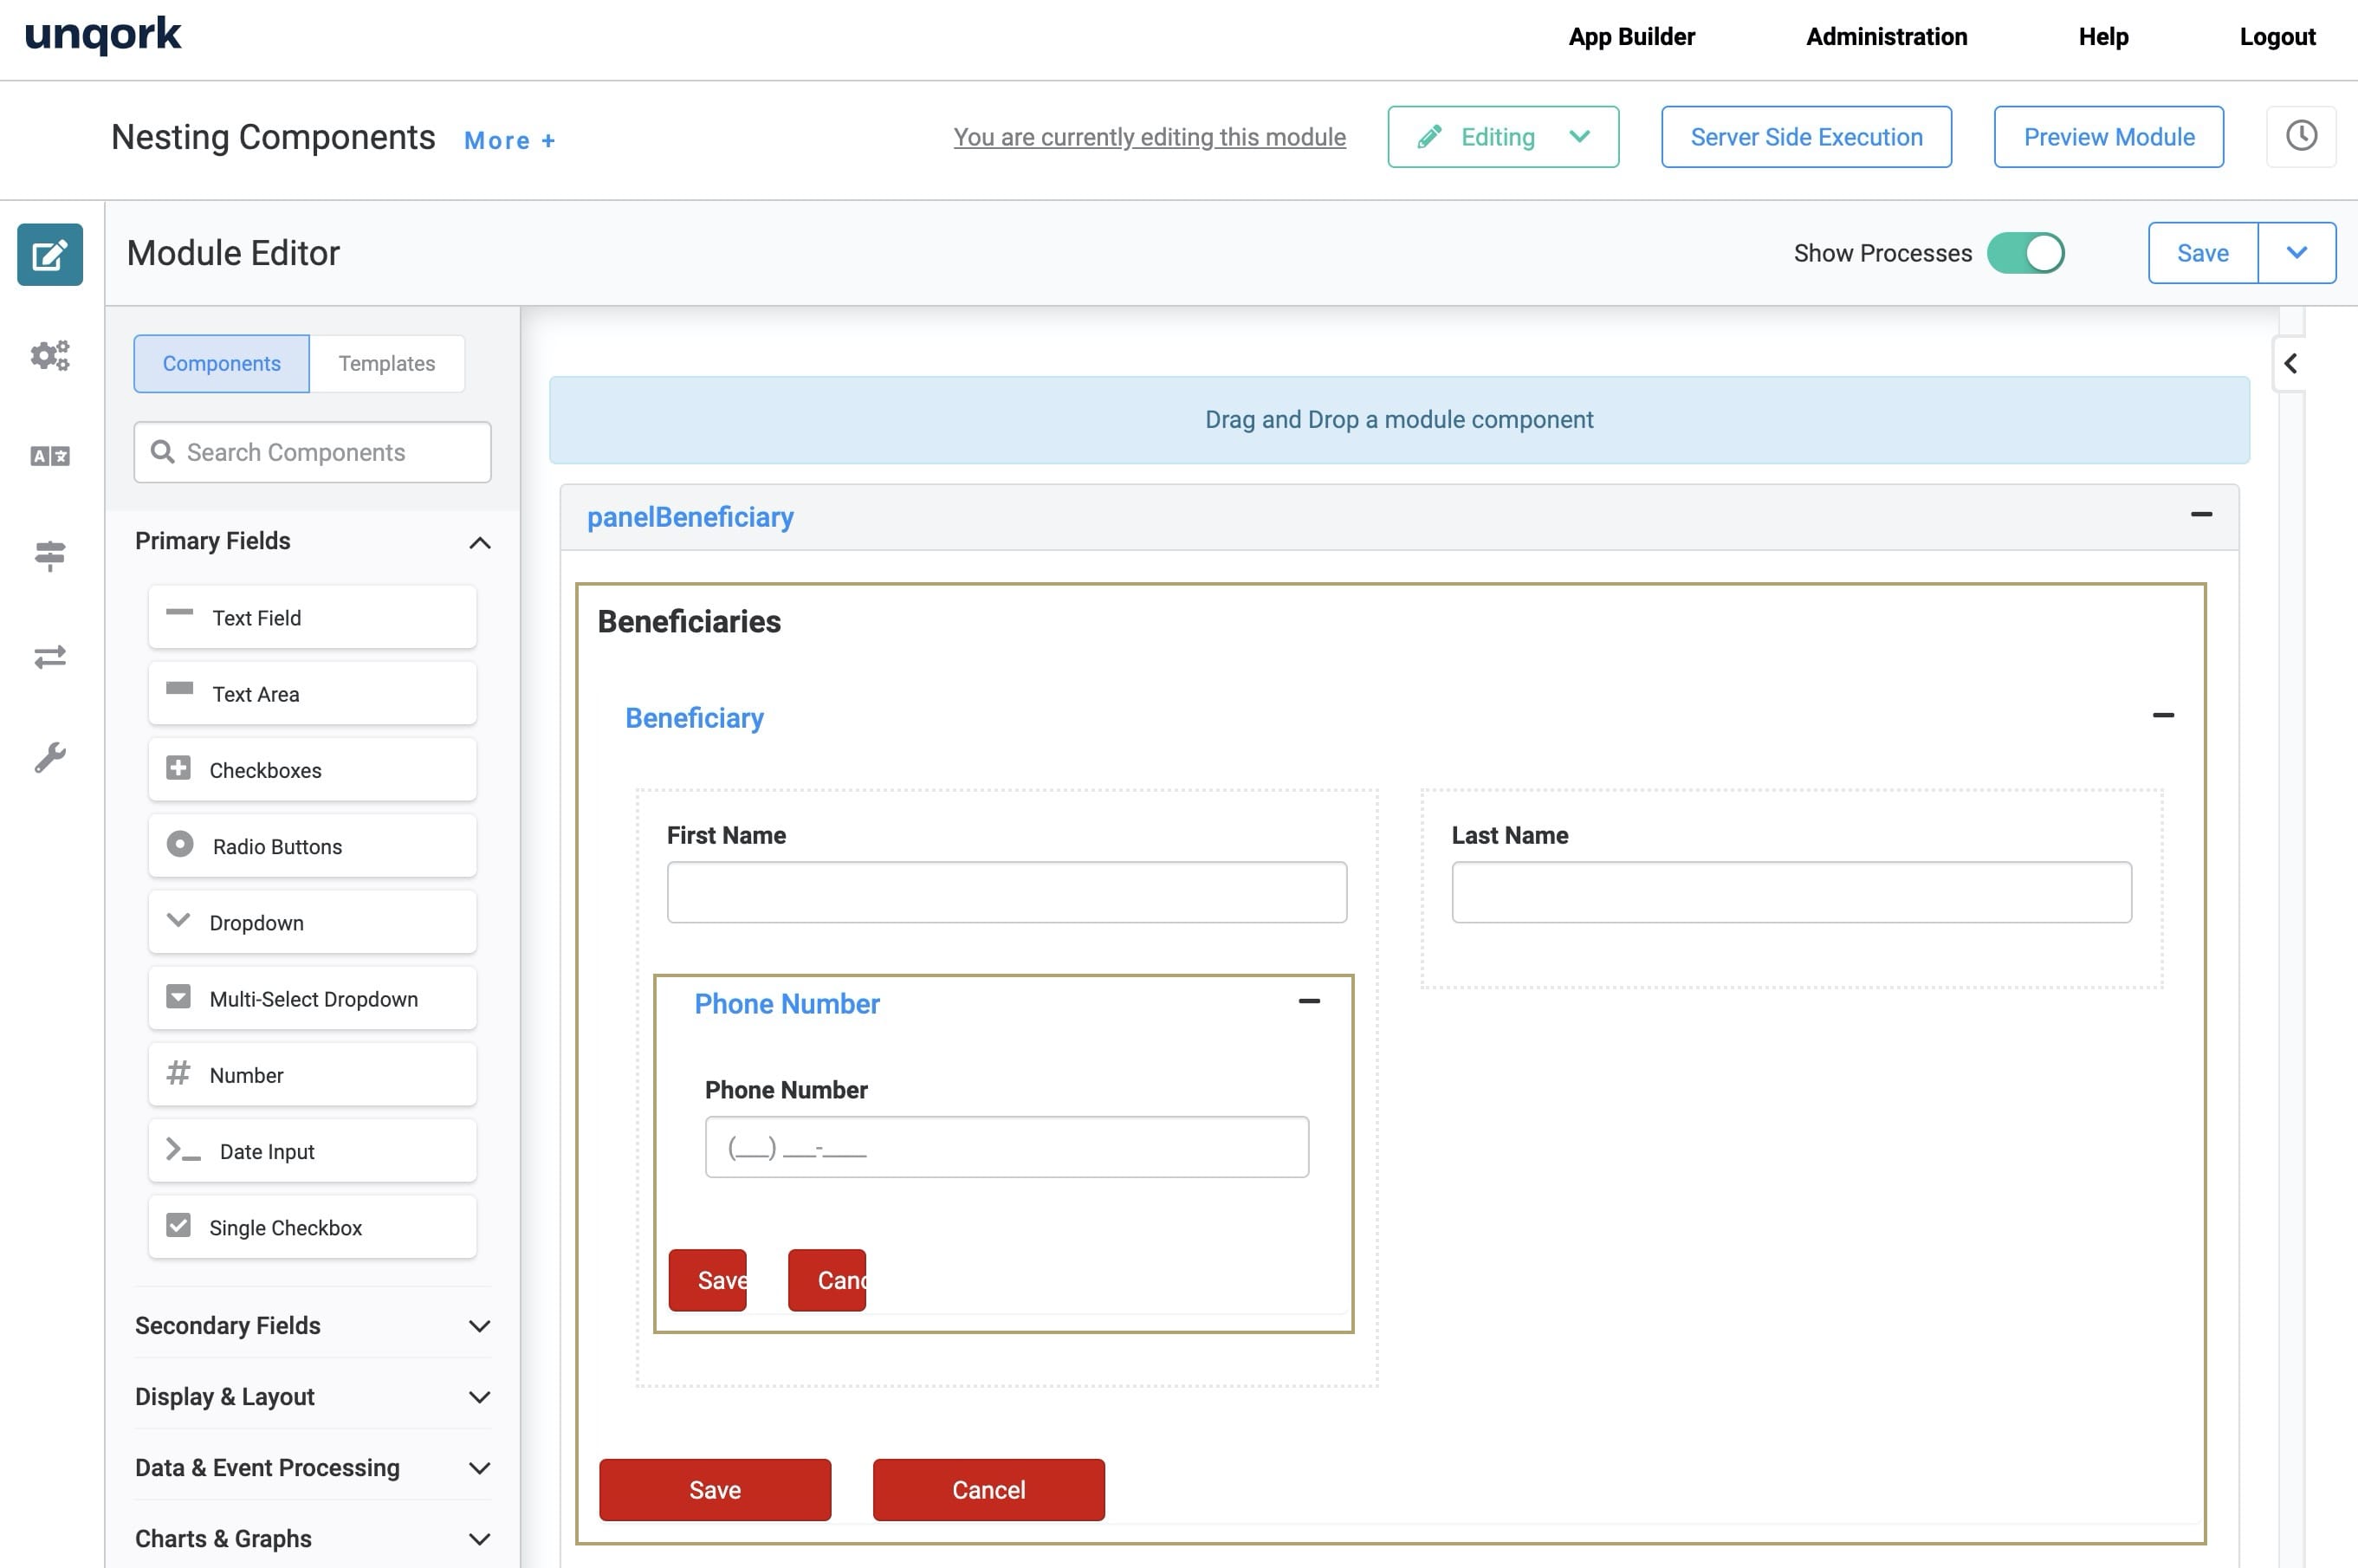This screenshot has width=2358, height=1568.
Task: Collapse the Beneficiary panel
Action: click(x=2163, y=715)
